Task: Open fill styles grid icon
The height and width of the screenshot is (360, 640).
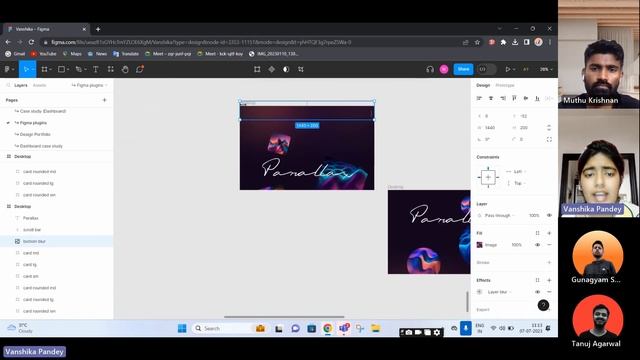Action: (x=538, y=233)
